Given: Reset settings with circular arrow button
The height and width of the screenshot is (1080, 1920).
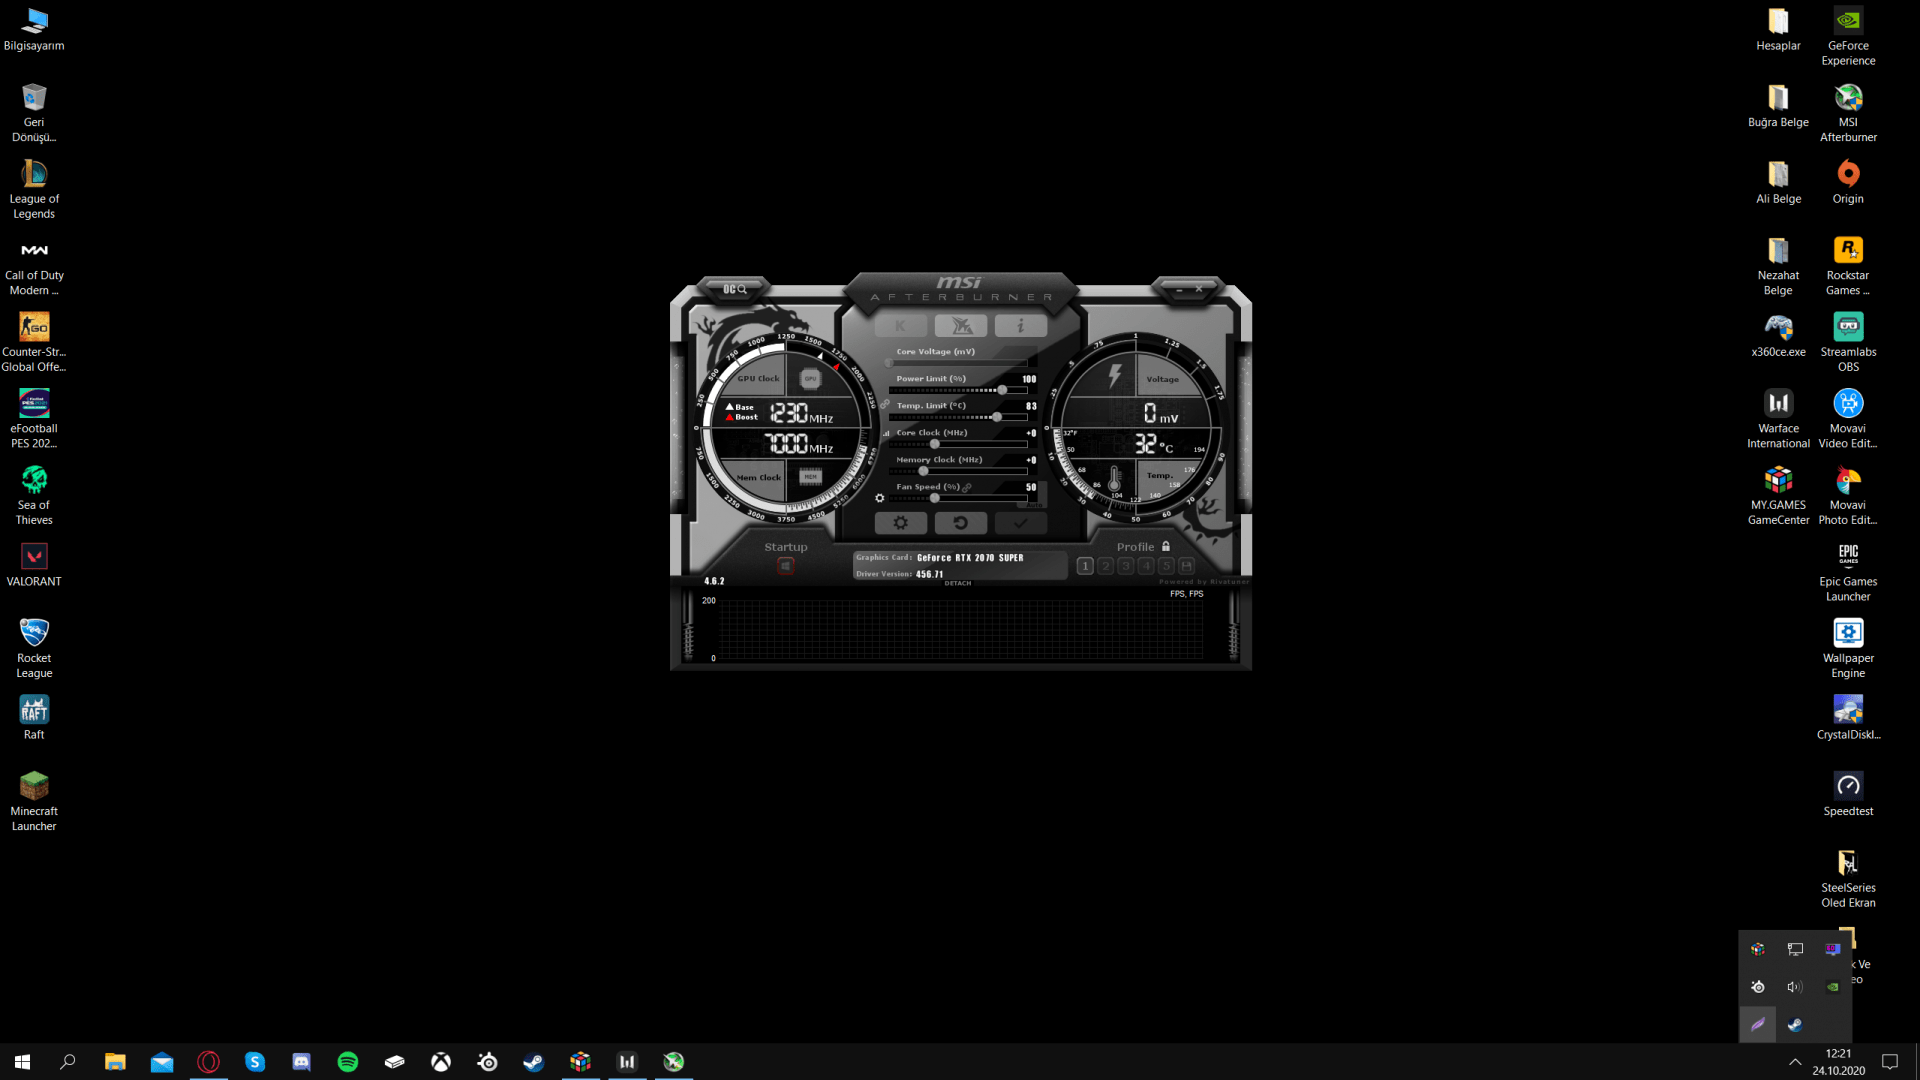Looking at the screenshot, I should [960, 523].
